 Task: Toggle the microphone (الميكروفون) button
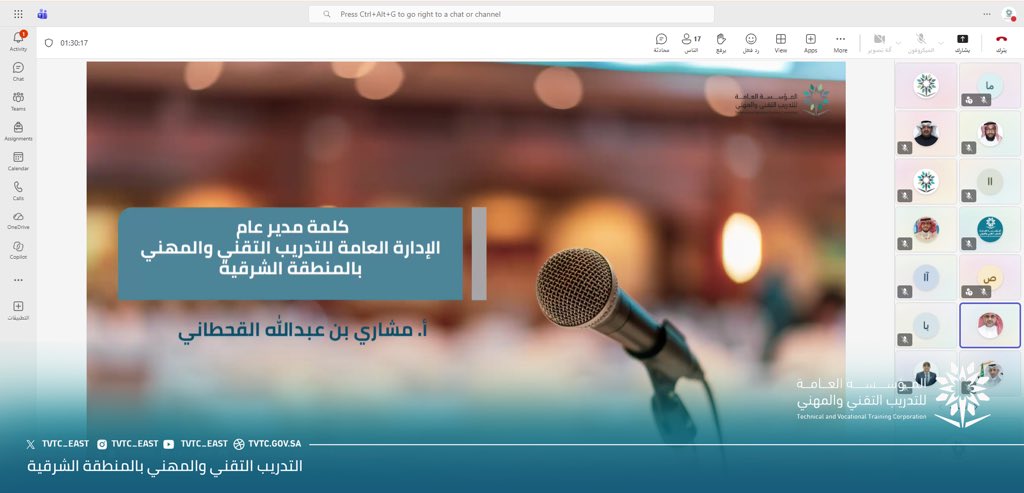pyautogui.click(x=921, y=43)
